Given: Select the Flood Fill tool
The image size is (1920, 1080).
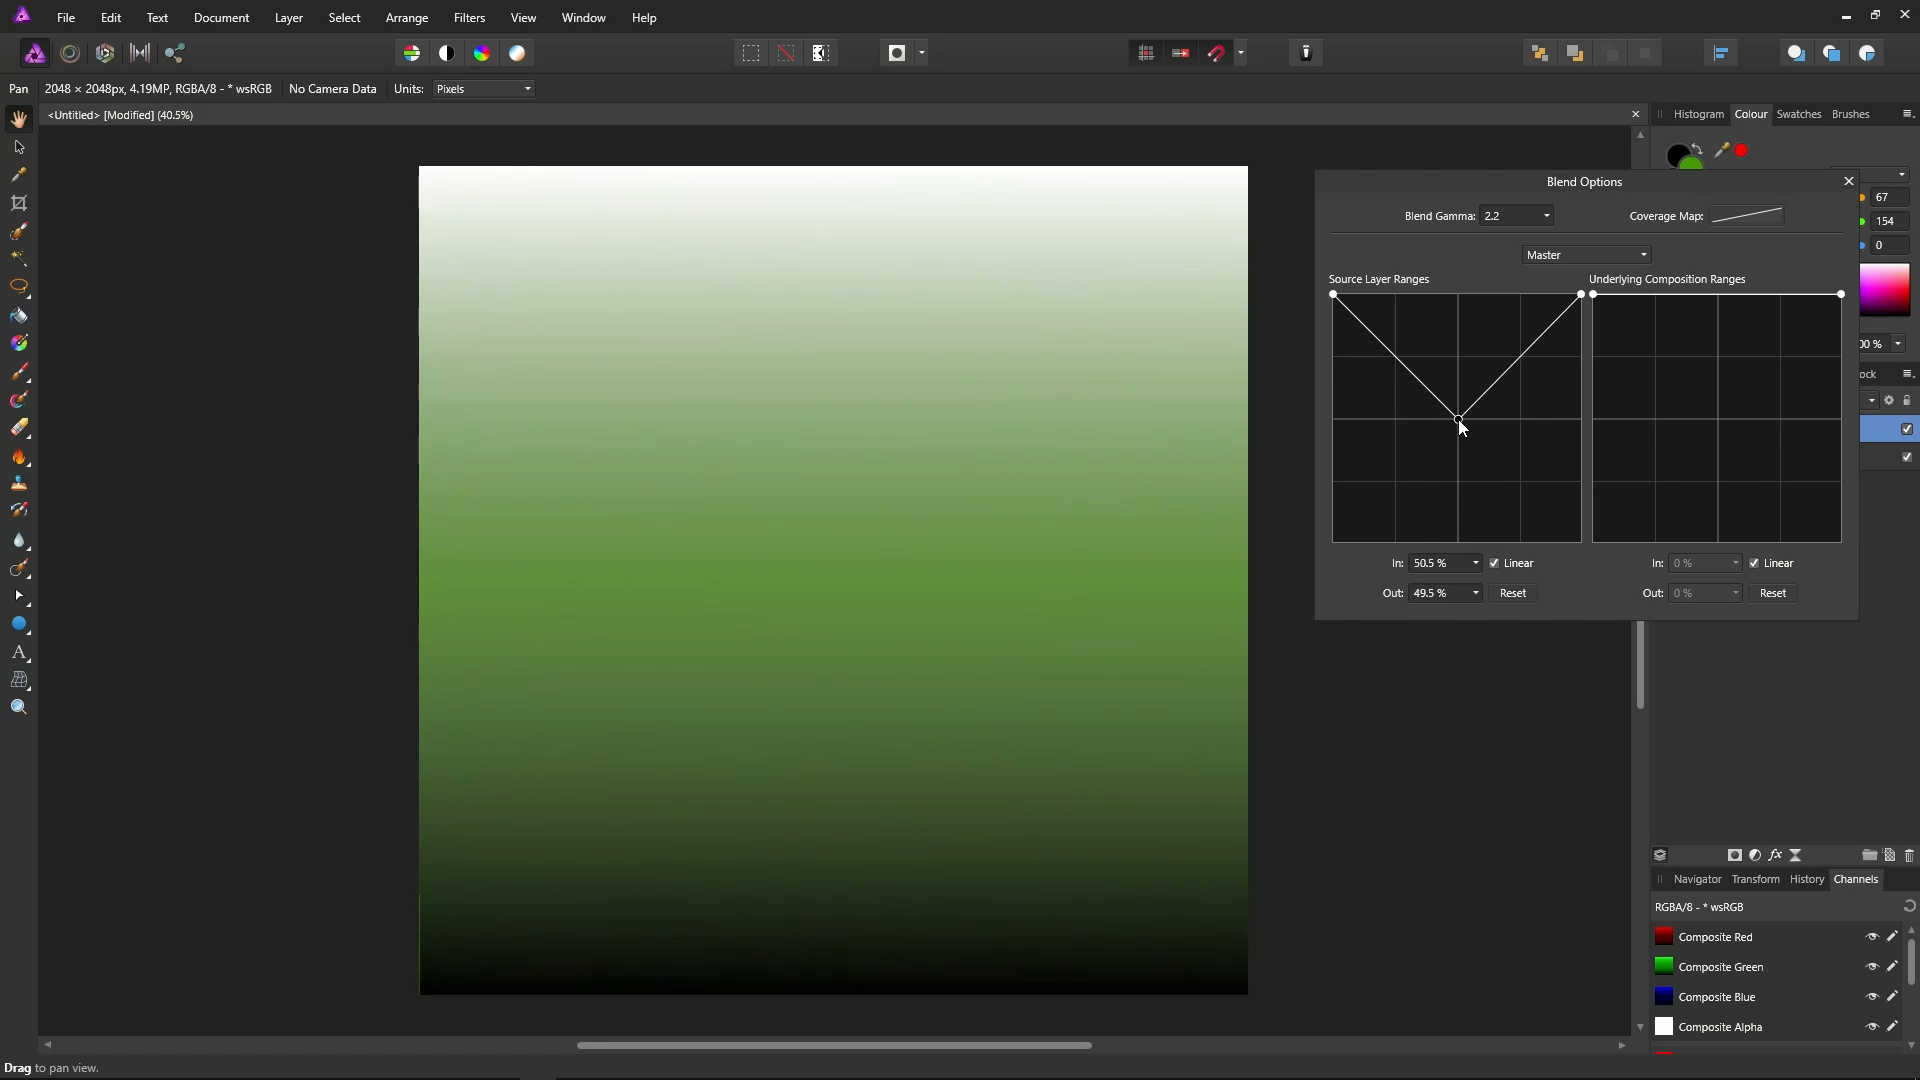Looking at the screenshot, I should pyautogui.click(x=19, y=316).
